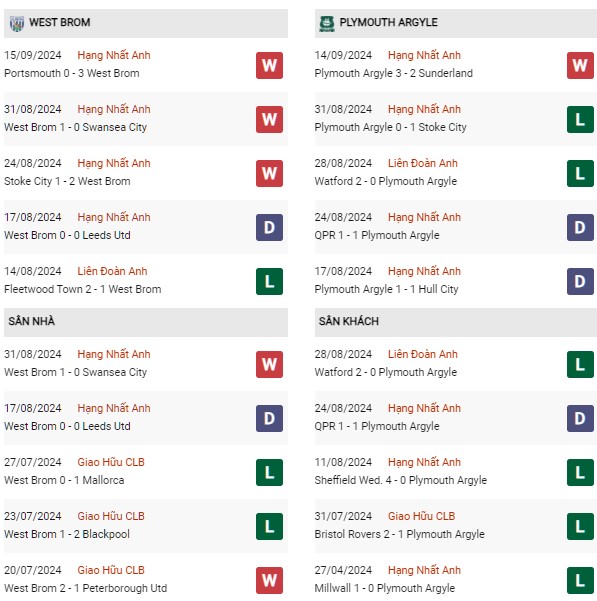Click the W badge for Portsmouth 0-3 West Brom
597x601 pixels.
[x=269, y=66]
